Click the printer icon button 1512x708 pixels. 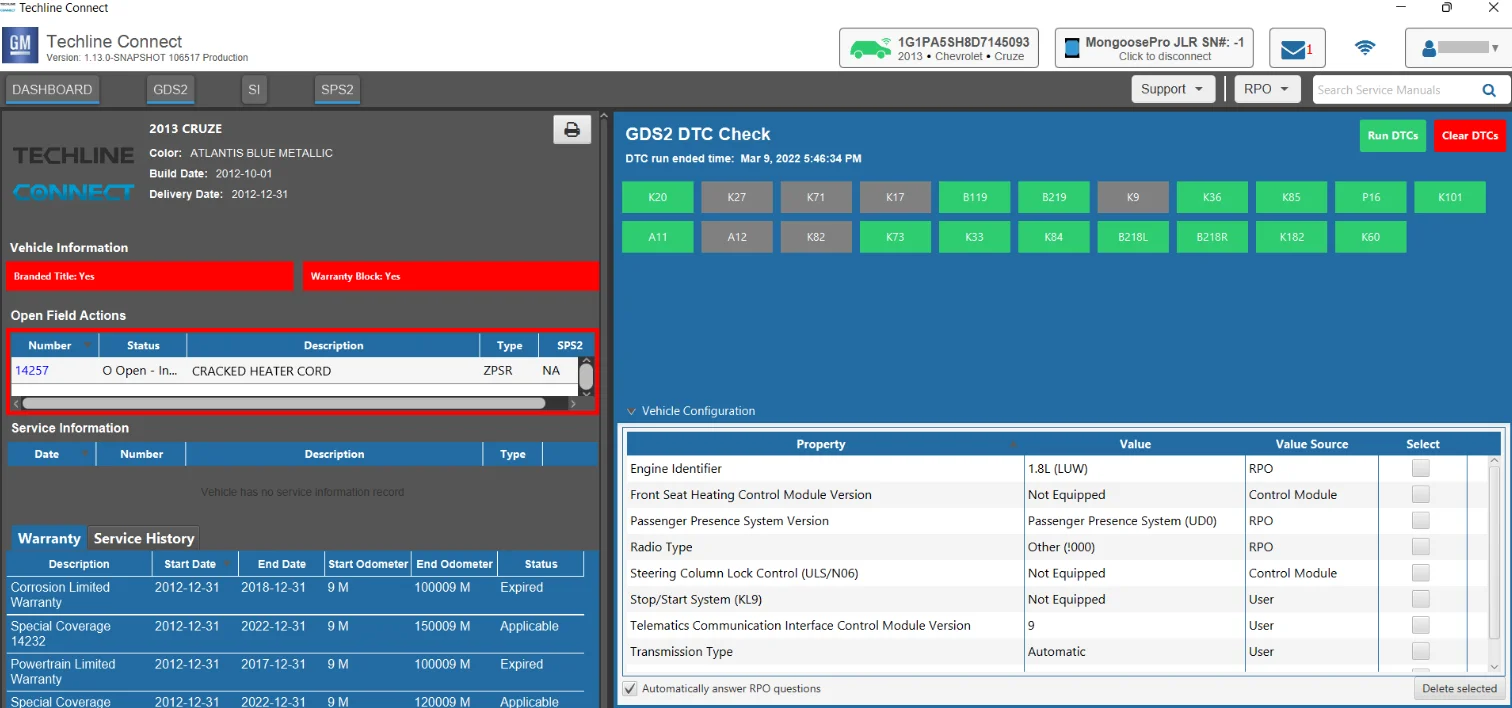(x=572, y=130)
